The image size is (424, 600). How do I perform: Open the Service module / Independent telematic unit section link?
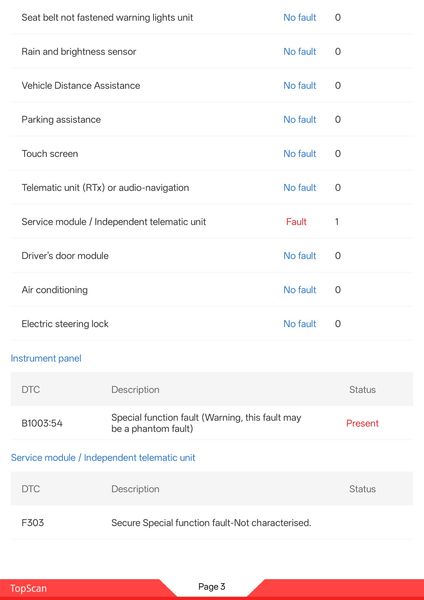point(103,458)
